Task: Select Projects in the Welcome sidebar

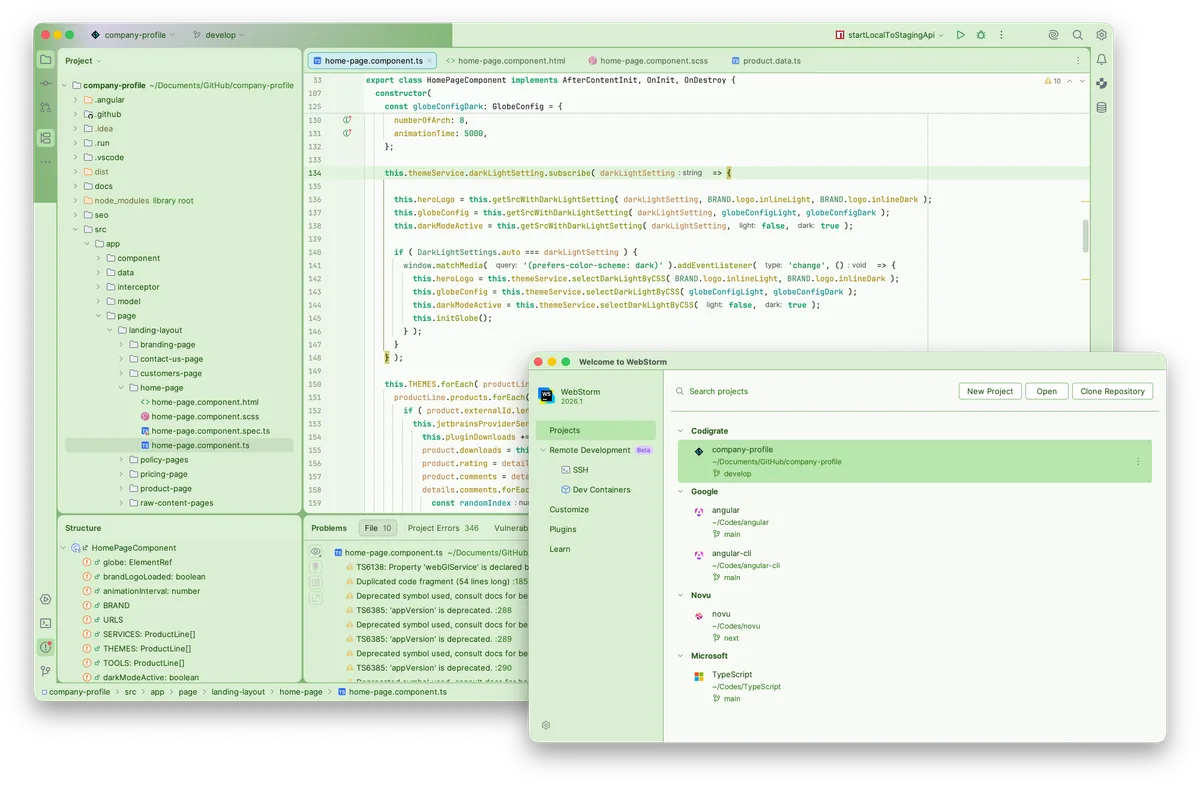Action: tap(596, 430)
